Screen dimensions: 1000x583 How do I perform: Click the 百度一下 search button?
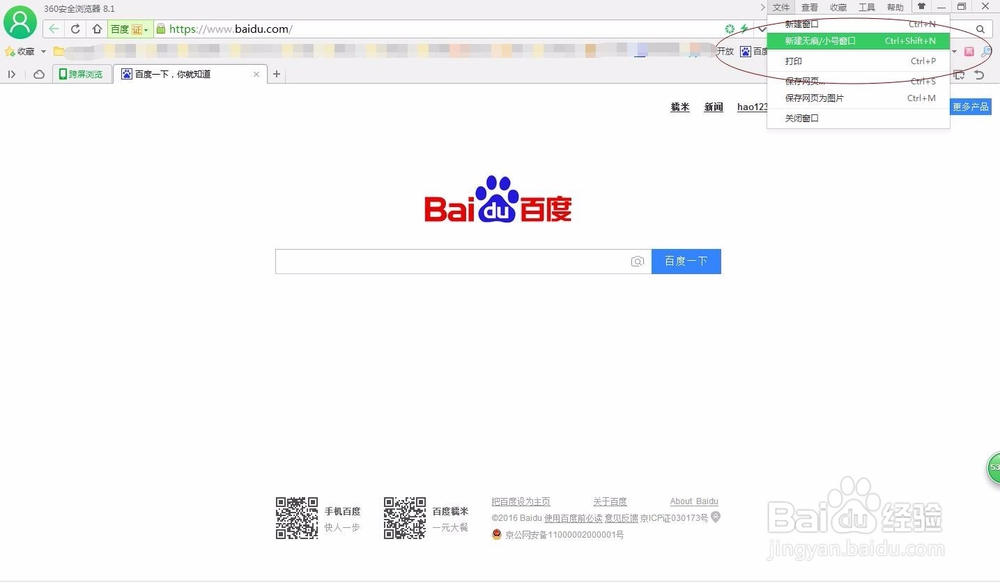(x=686, y=261)
